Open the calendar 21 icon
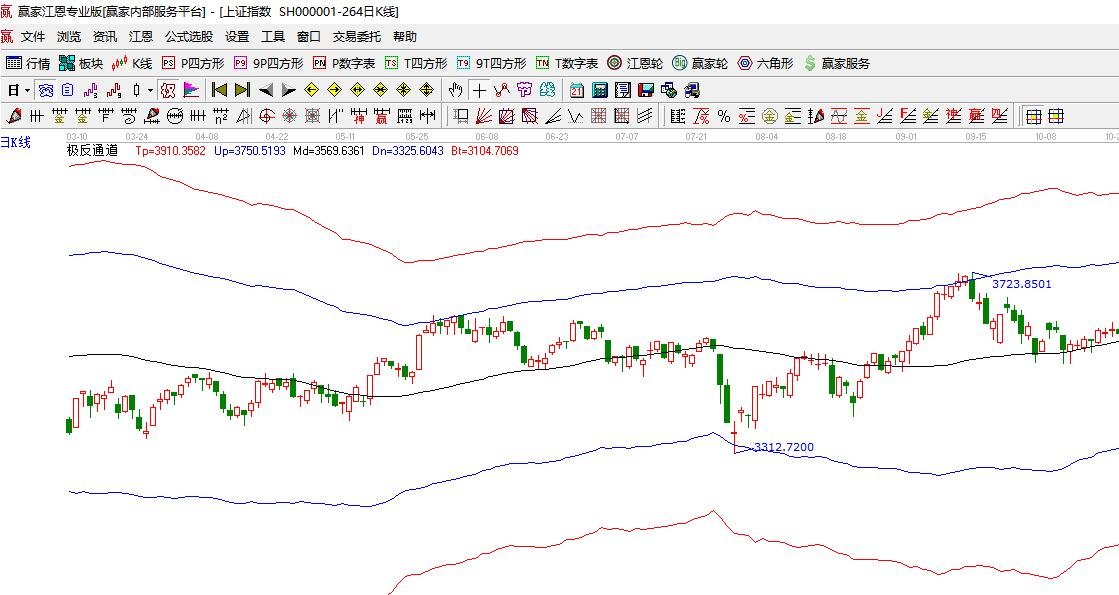Screen dimensions: 1119x595 [577, 90]
